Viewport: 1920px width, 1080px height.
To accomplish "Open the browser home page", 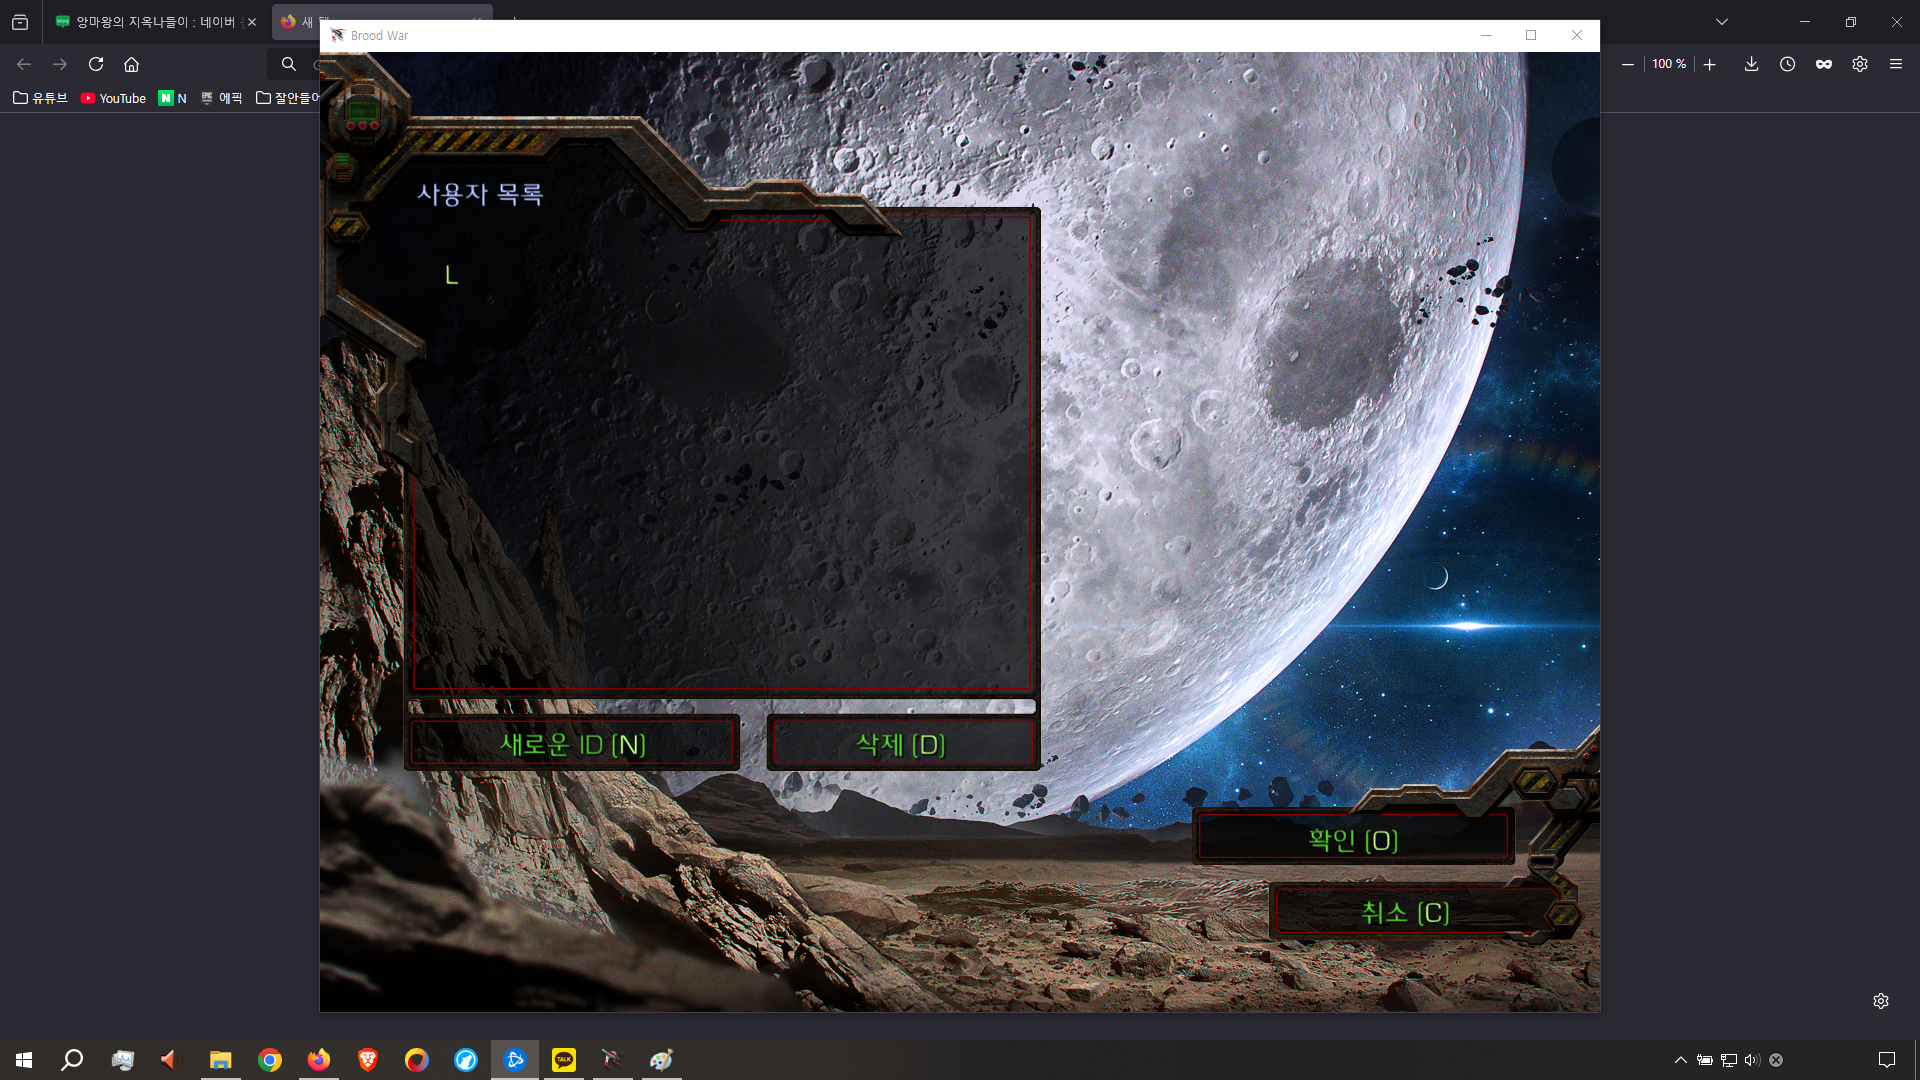I will pos(131,64).
